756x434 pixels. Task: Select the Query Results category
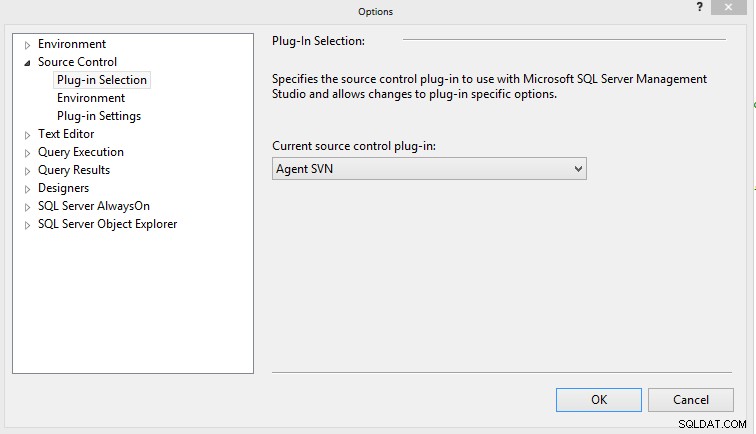pos(74,170)
